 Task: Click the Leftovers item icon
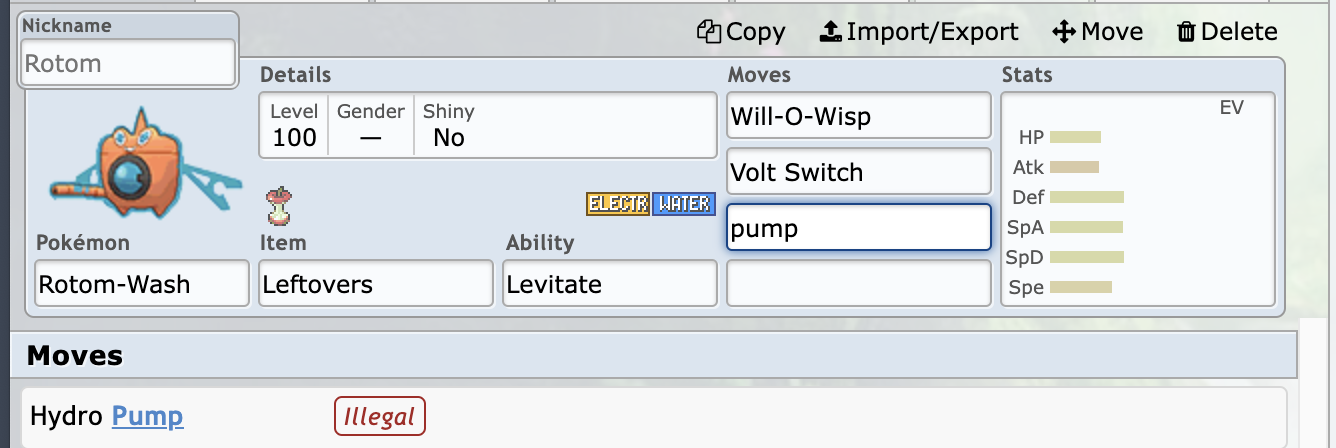[x=277, y=203]
